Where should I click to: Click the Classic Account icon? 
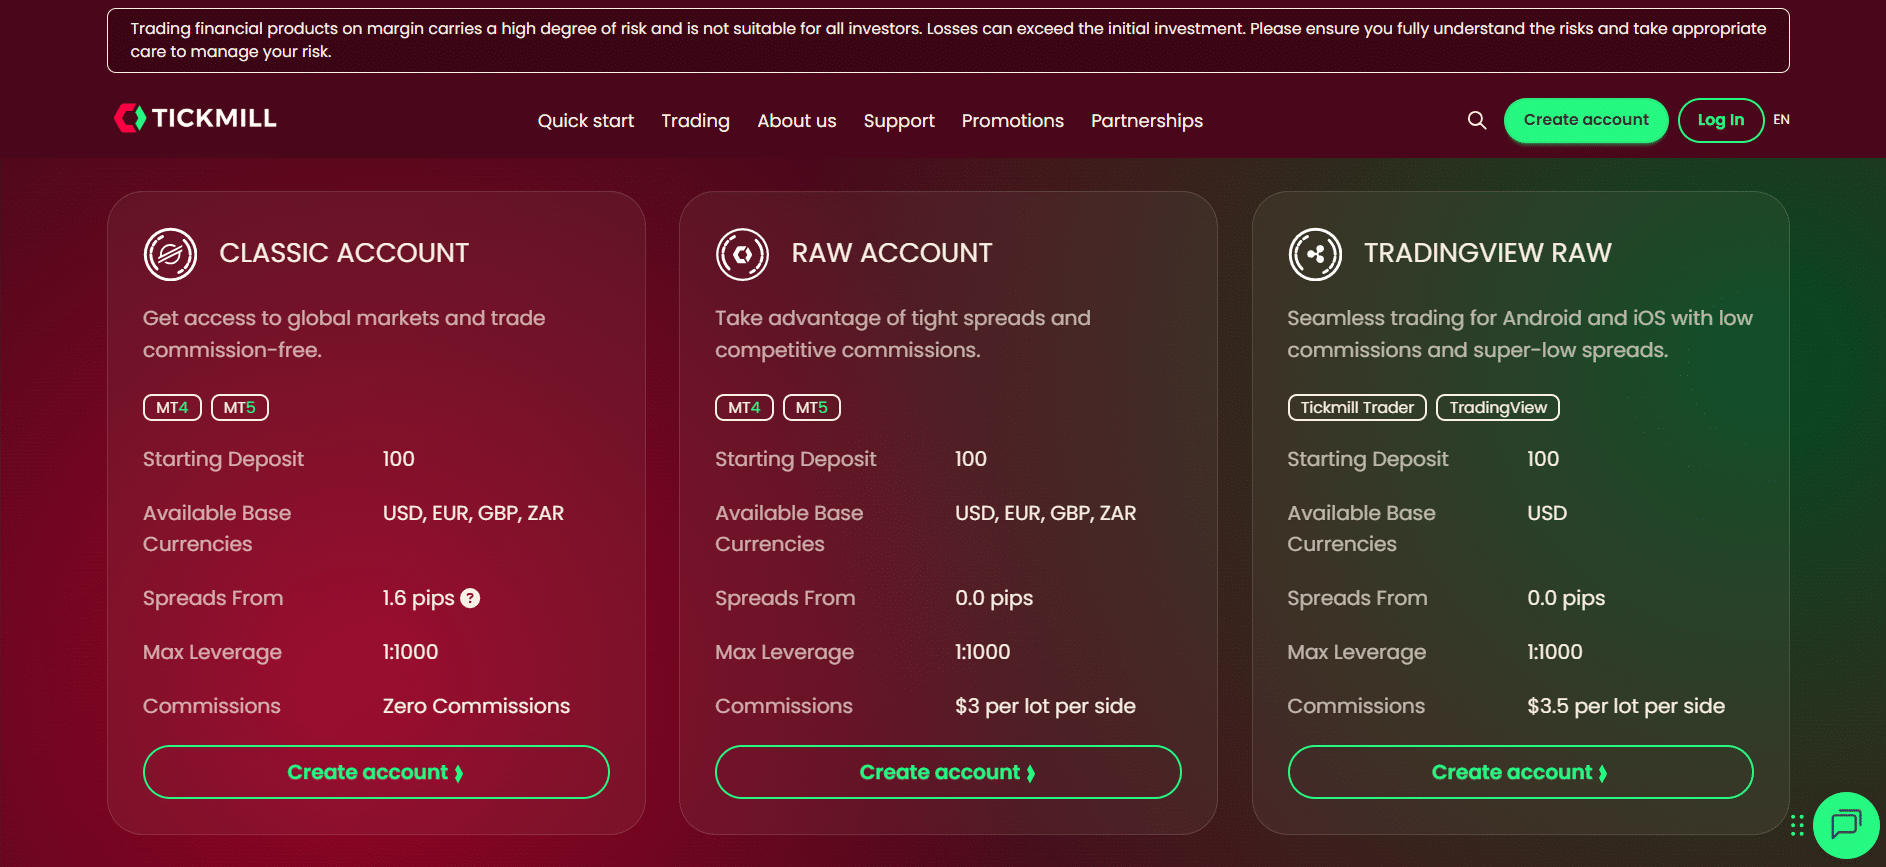[170, 254]
